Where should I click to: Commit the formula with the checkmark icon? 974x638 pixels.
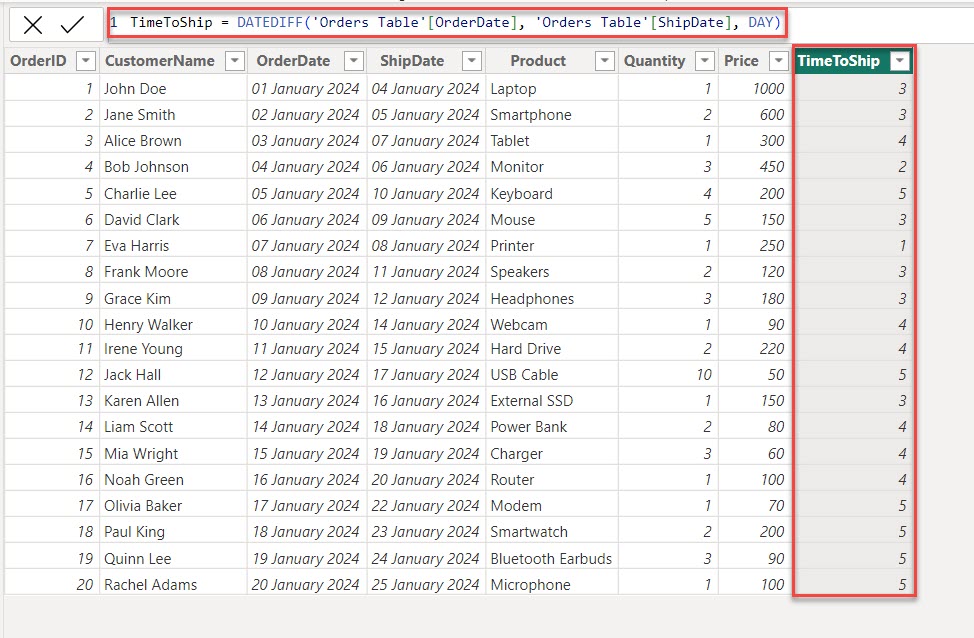[73, 24]
